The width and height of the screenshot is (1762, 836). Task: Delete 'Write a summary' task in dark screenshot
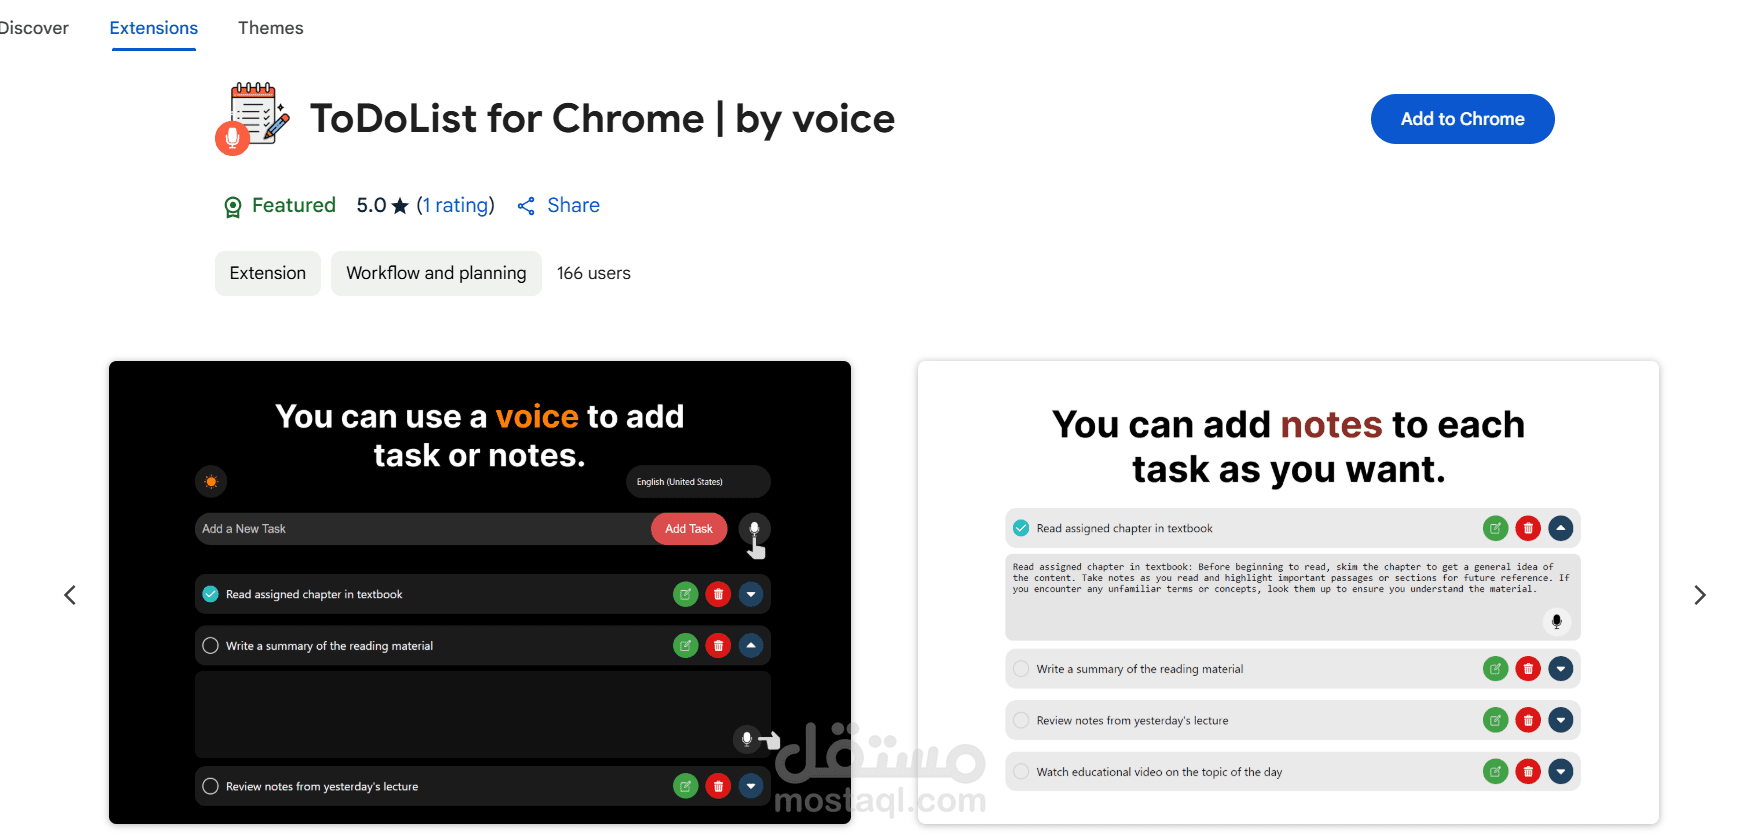pyautogui.click(x=718, y=646)
